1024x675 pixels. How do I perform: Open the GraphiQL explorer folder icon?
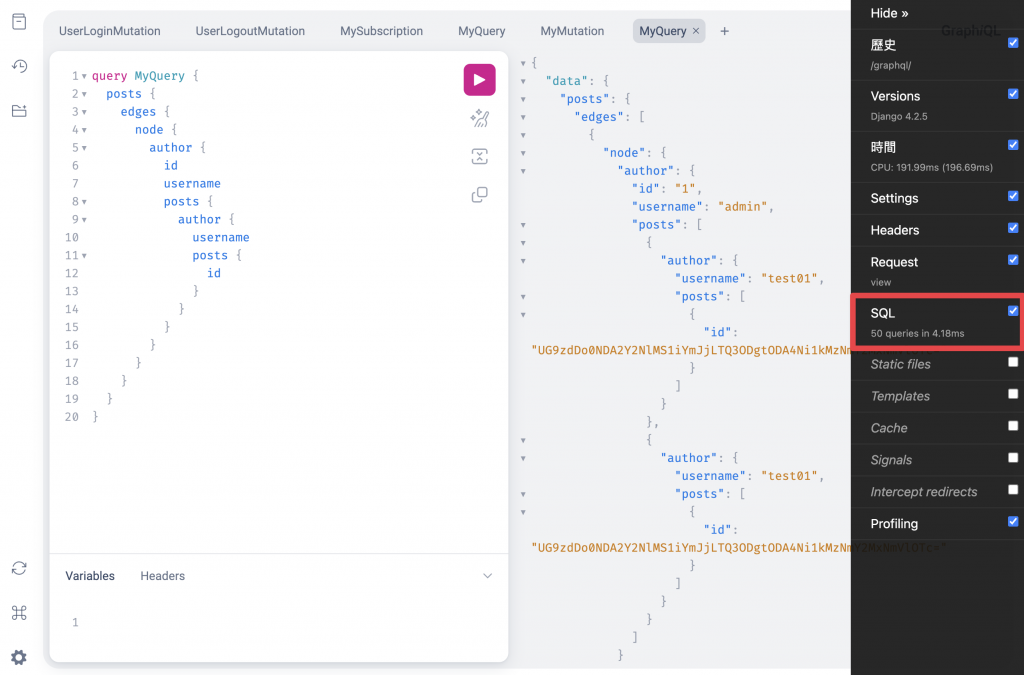pyautogui.click(x=19, y=110)
